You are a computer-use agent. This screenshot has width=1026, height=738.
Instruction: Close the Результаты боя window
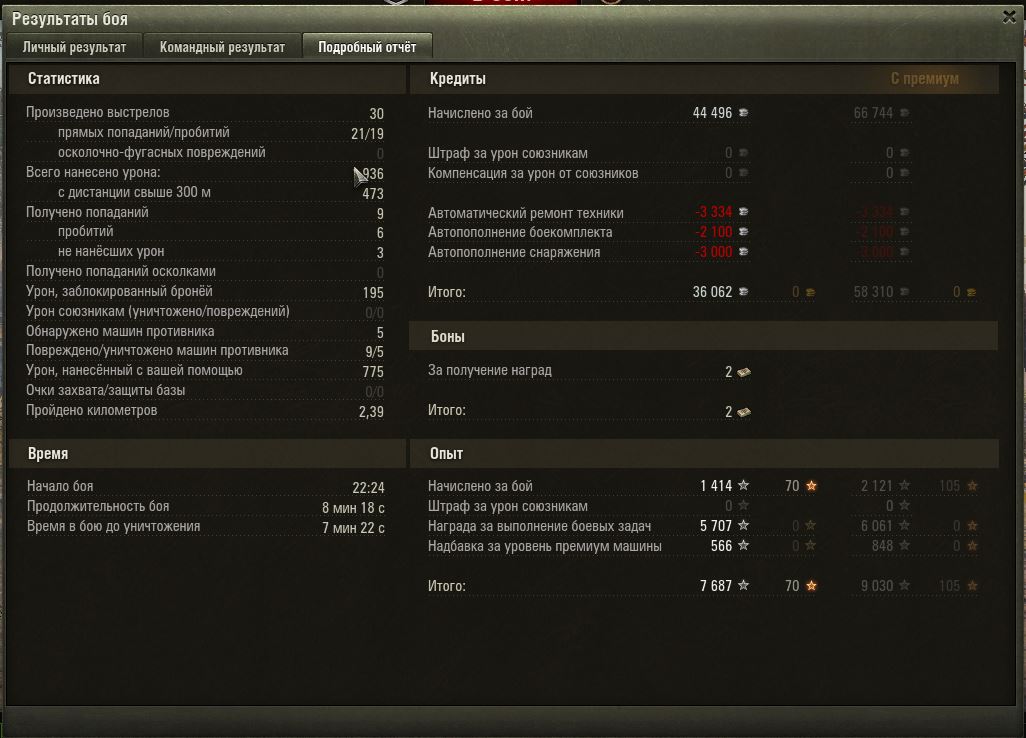[1010, 18]
